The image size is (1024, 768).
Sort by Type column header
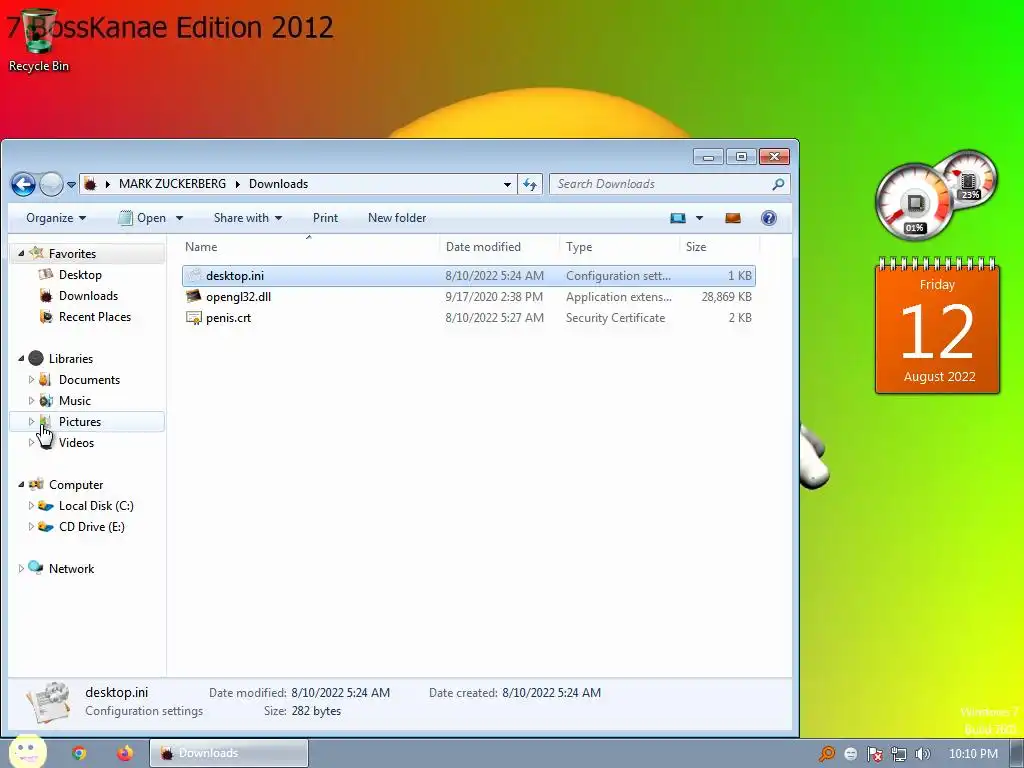coord(620,247)
